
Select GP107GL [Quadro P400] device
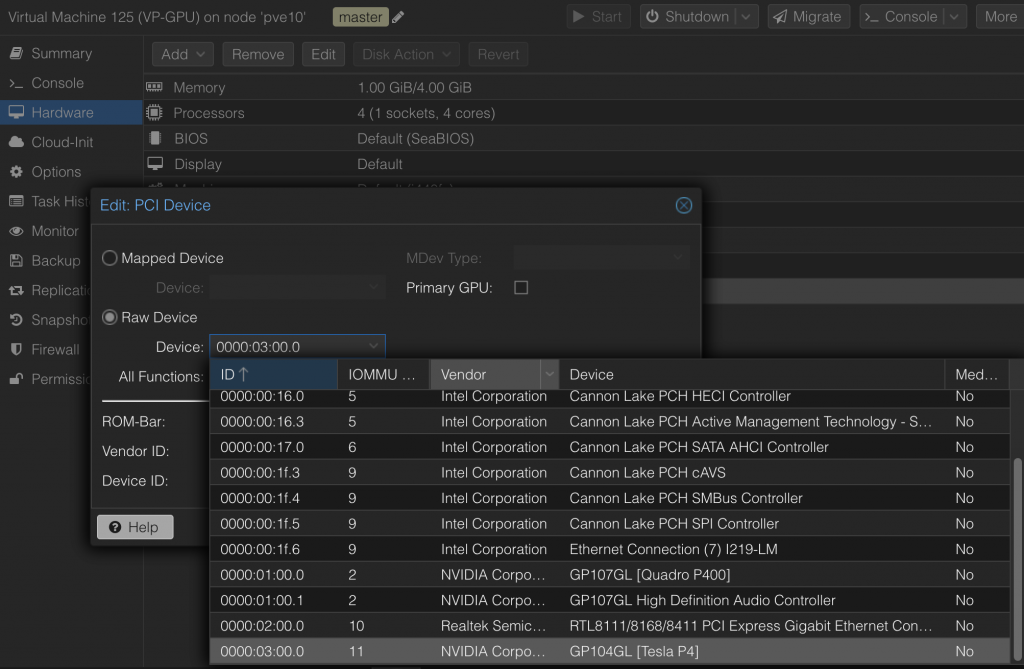610,575
